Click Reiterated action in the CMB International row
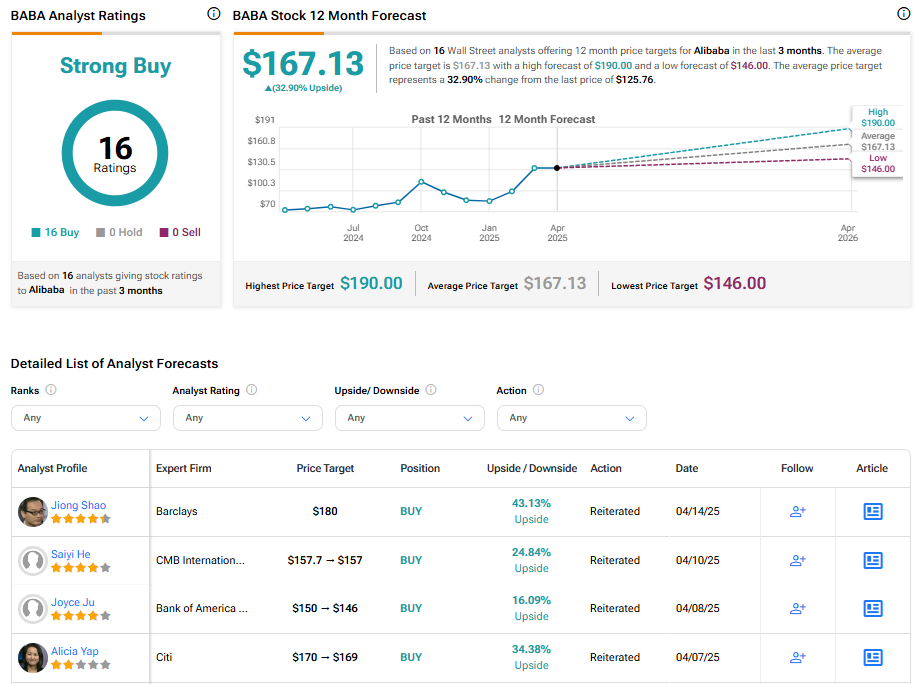Screen dimensions: 918x684 (x=615, y=560)
